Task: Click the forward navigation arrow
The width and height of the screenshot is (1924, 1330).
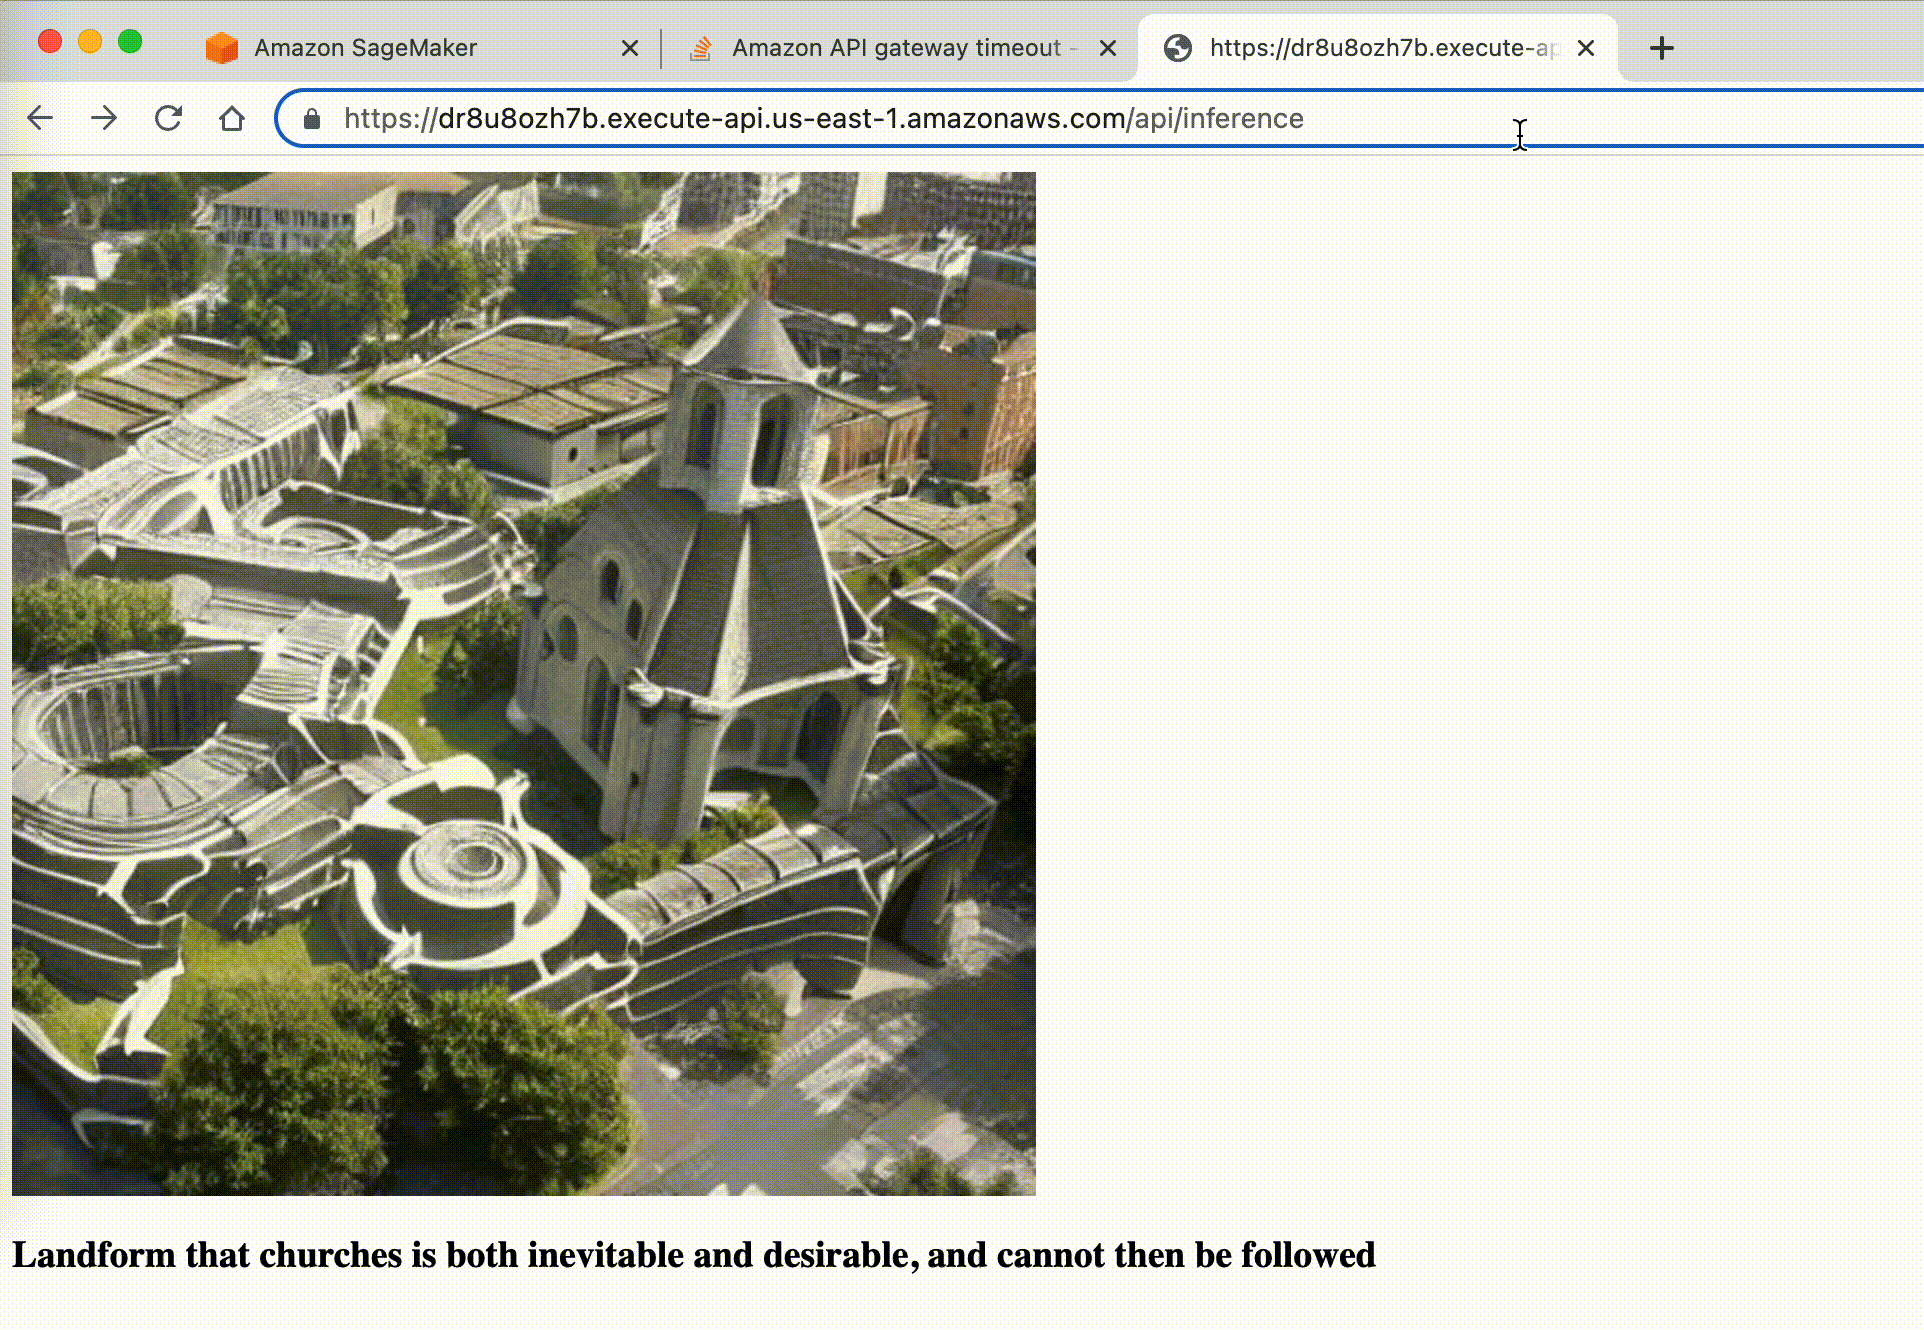Action: pos(104,118)
